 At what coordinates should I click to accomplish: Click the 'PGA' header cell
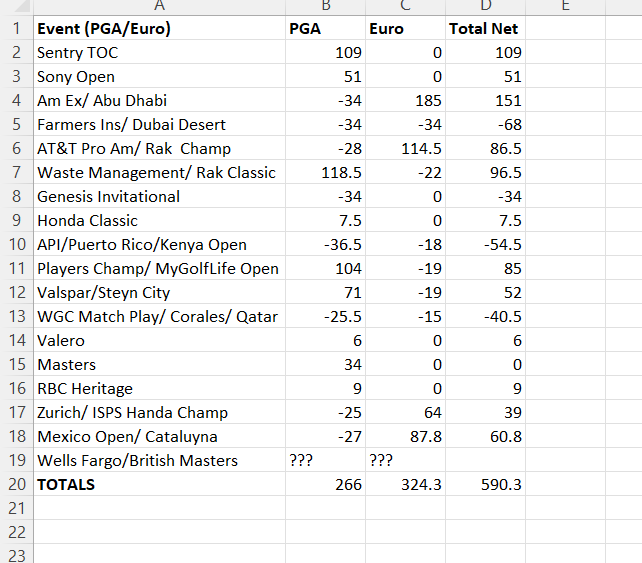click(326, 28)
